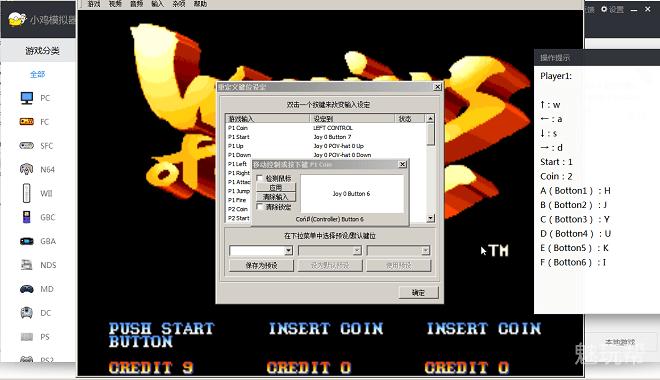
Task: Click the 保存为预设 button
Action: click(261, 266)
